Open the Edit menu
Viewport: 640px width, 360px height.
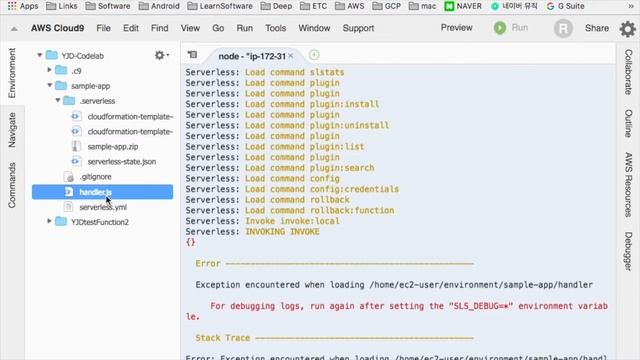click(131, 28)
